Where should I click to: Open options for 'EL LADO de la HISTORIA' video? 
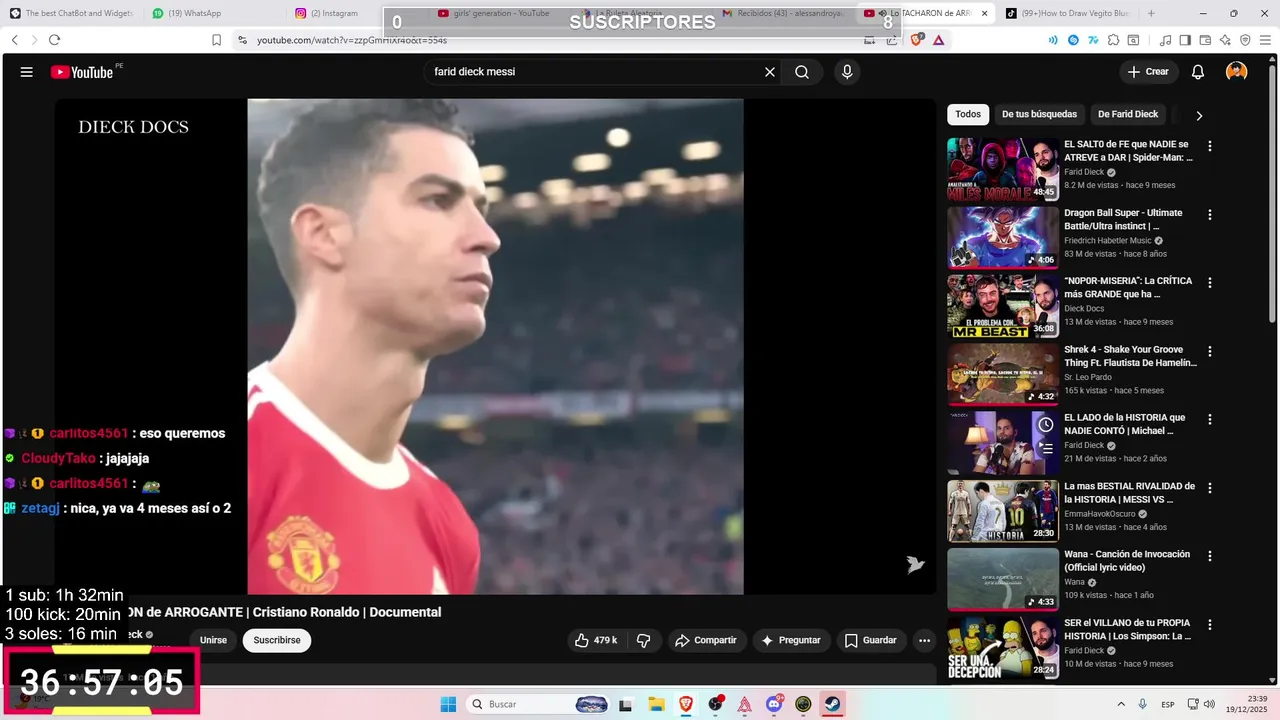pyautogui.click(x=1210, y=419)
